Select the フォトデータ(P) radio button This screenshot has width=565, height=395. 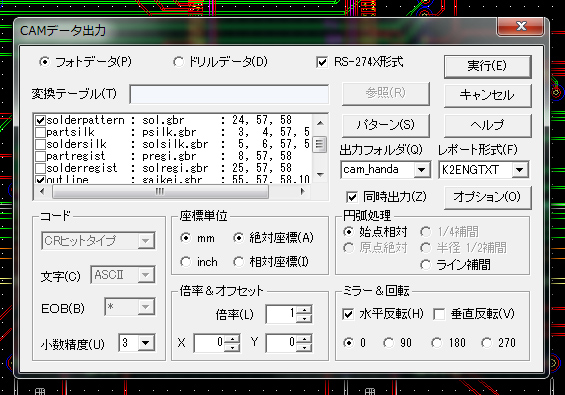tap(44, 62)
